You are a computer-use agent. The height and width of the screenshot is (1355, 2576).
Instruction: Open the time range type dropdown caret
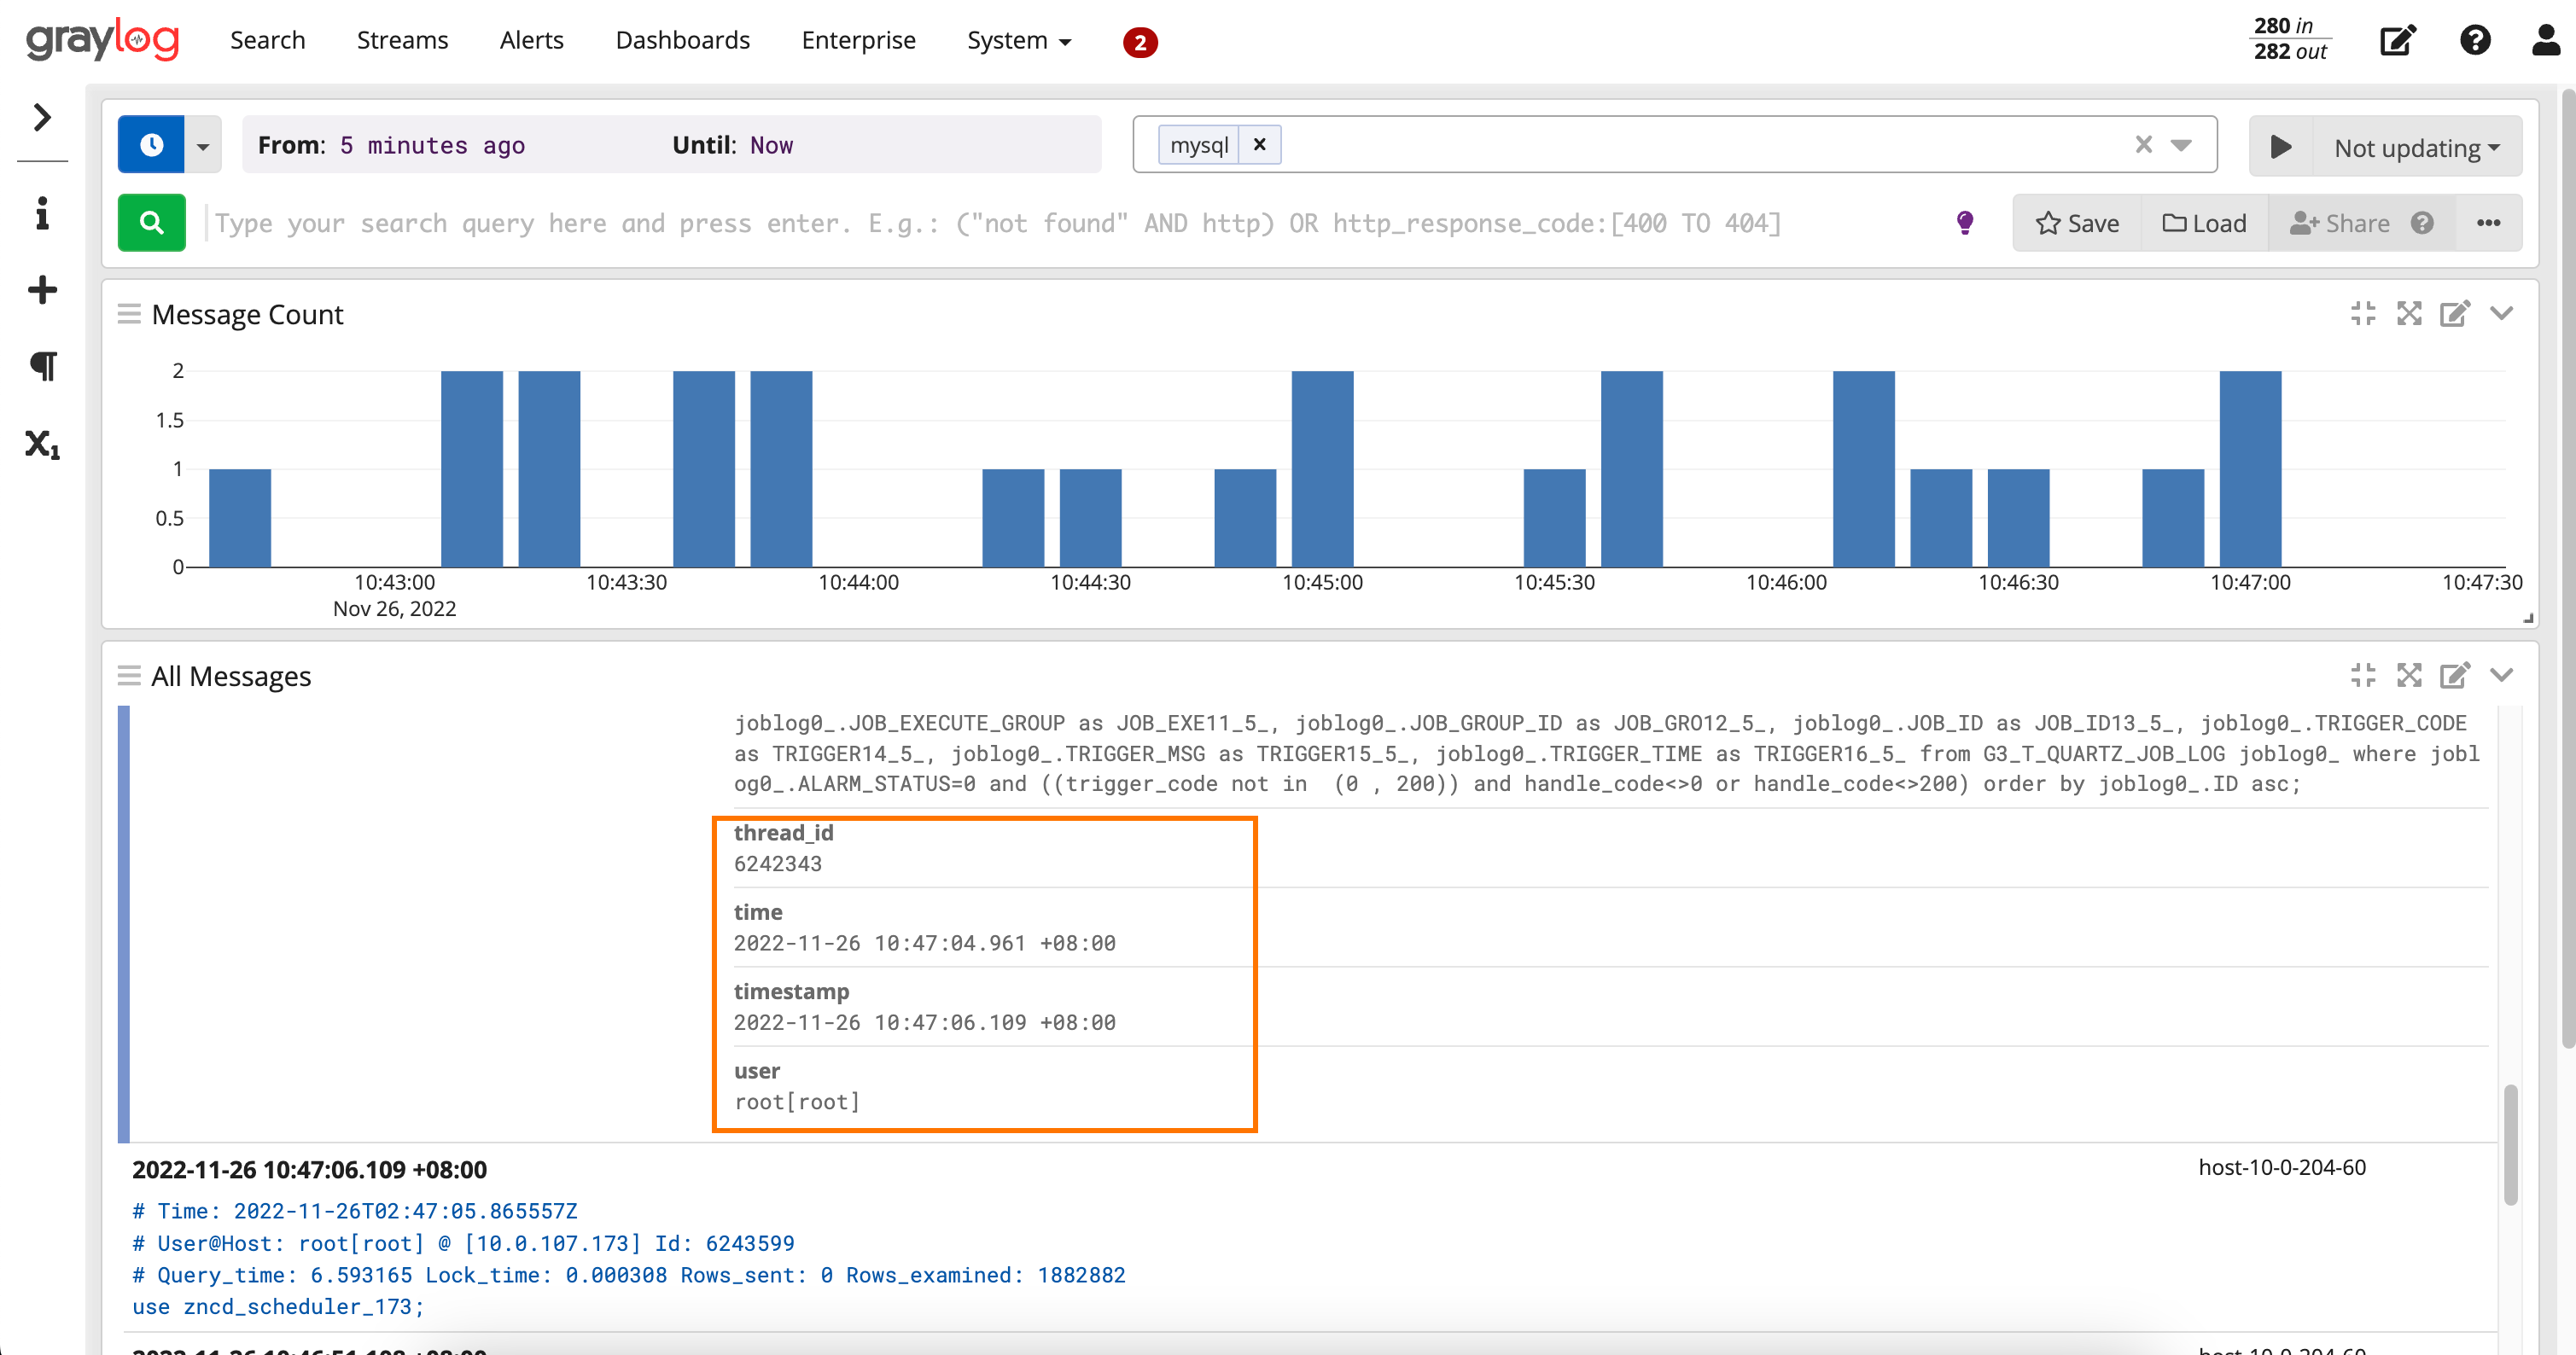[x=203, y=146]
